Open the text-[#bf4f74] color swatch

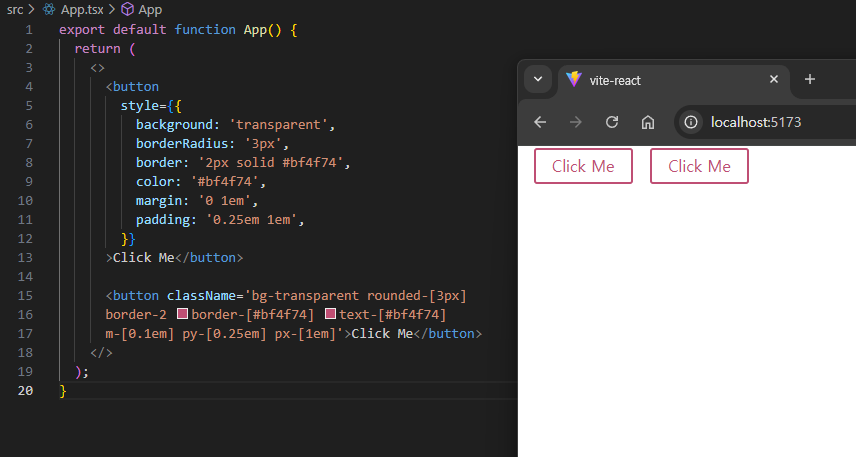click(330, 315)
